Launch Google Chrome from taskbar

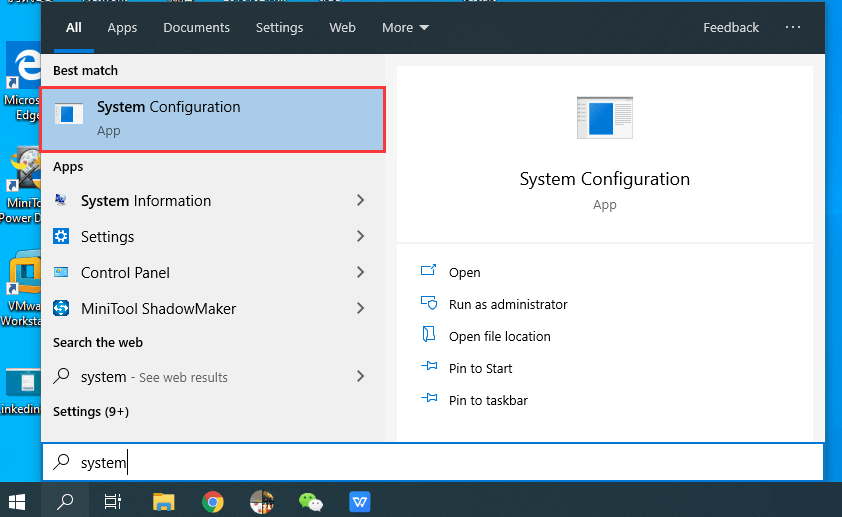(212, 501)
